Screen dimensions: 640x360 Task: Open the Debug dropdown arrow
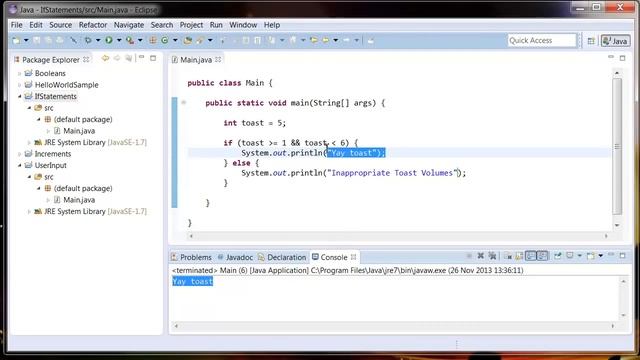[98, 40]
